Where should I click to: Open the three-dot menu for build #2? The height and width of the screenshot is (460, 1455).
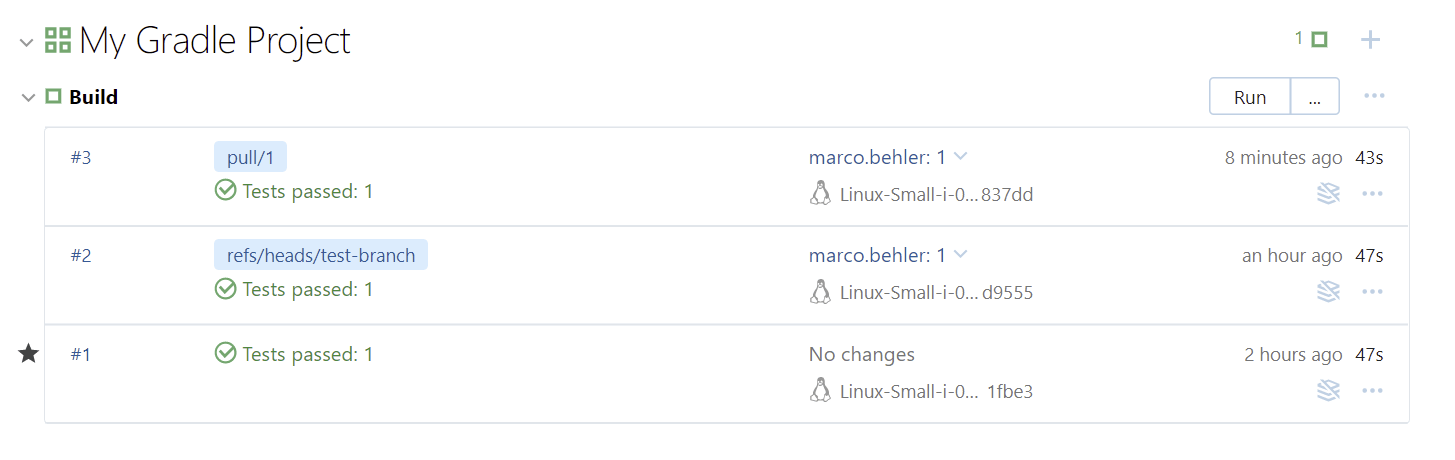[1372, 291]
